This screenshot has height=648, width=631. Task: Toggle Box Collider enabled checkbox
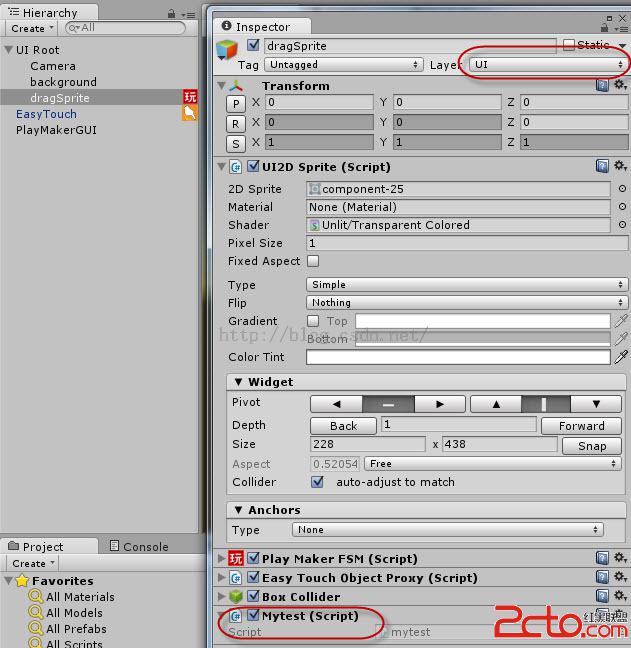[x=253, y=596]
